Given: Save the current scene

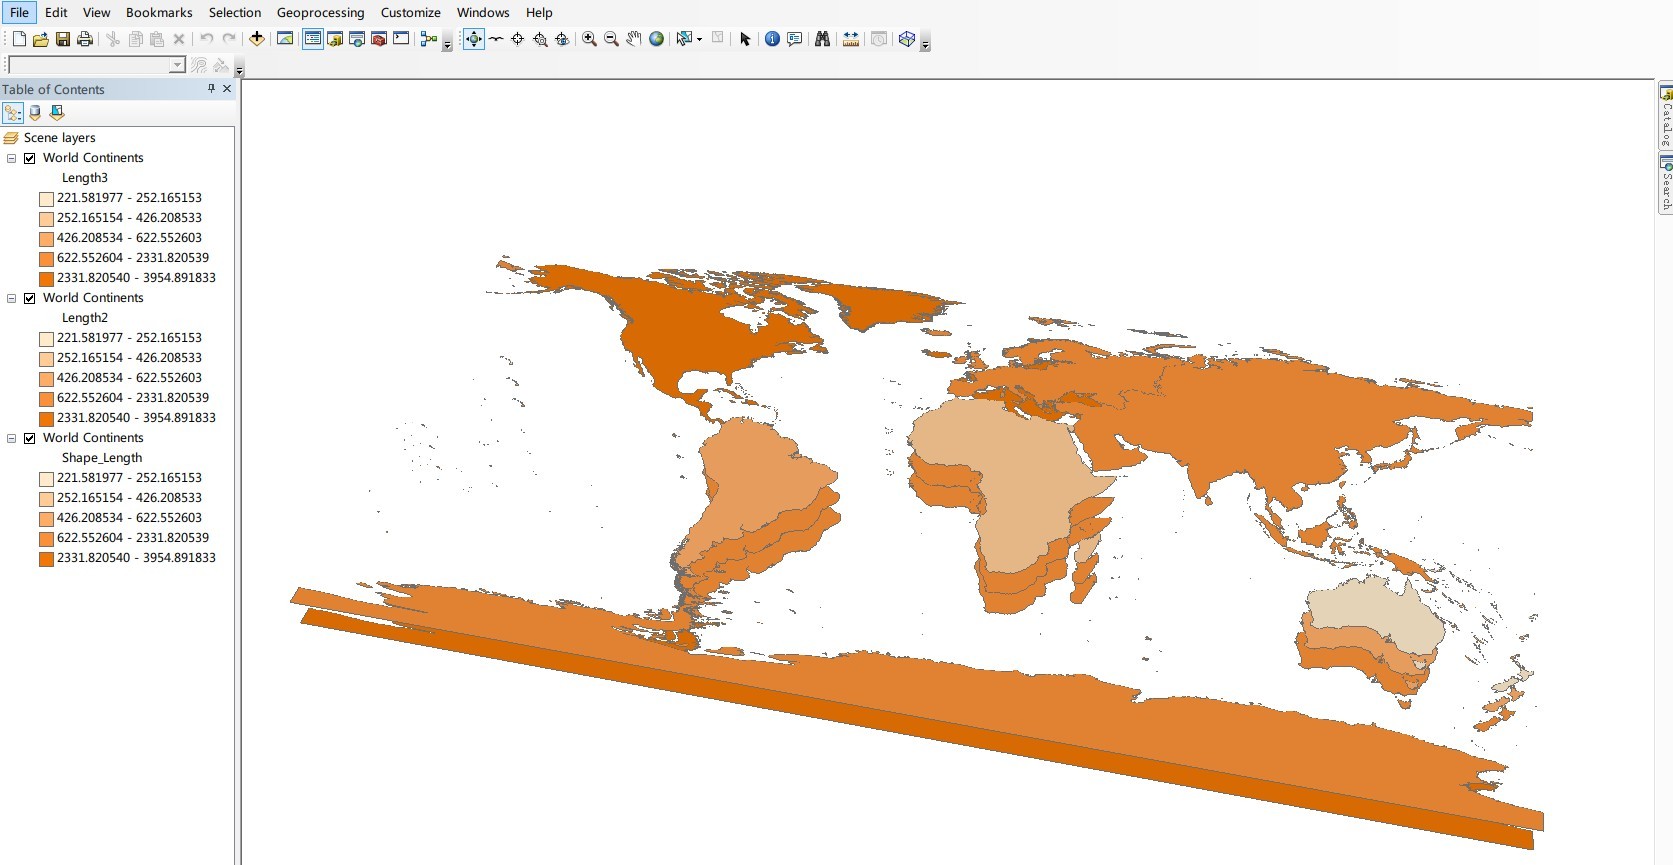Looking at the screenshot, I should click(63, 39).
